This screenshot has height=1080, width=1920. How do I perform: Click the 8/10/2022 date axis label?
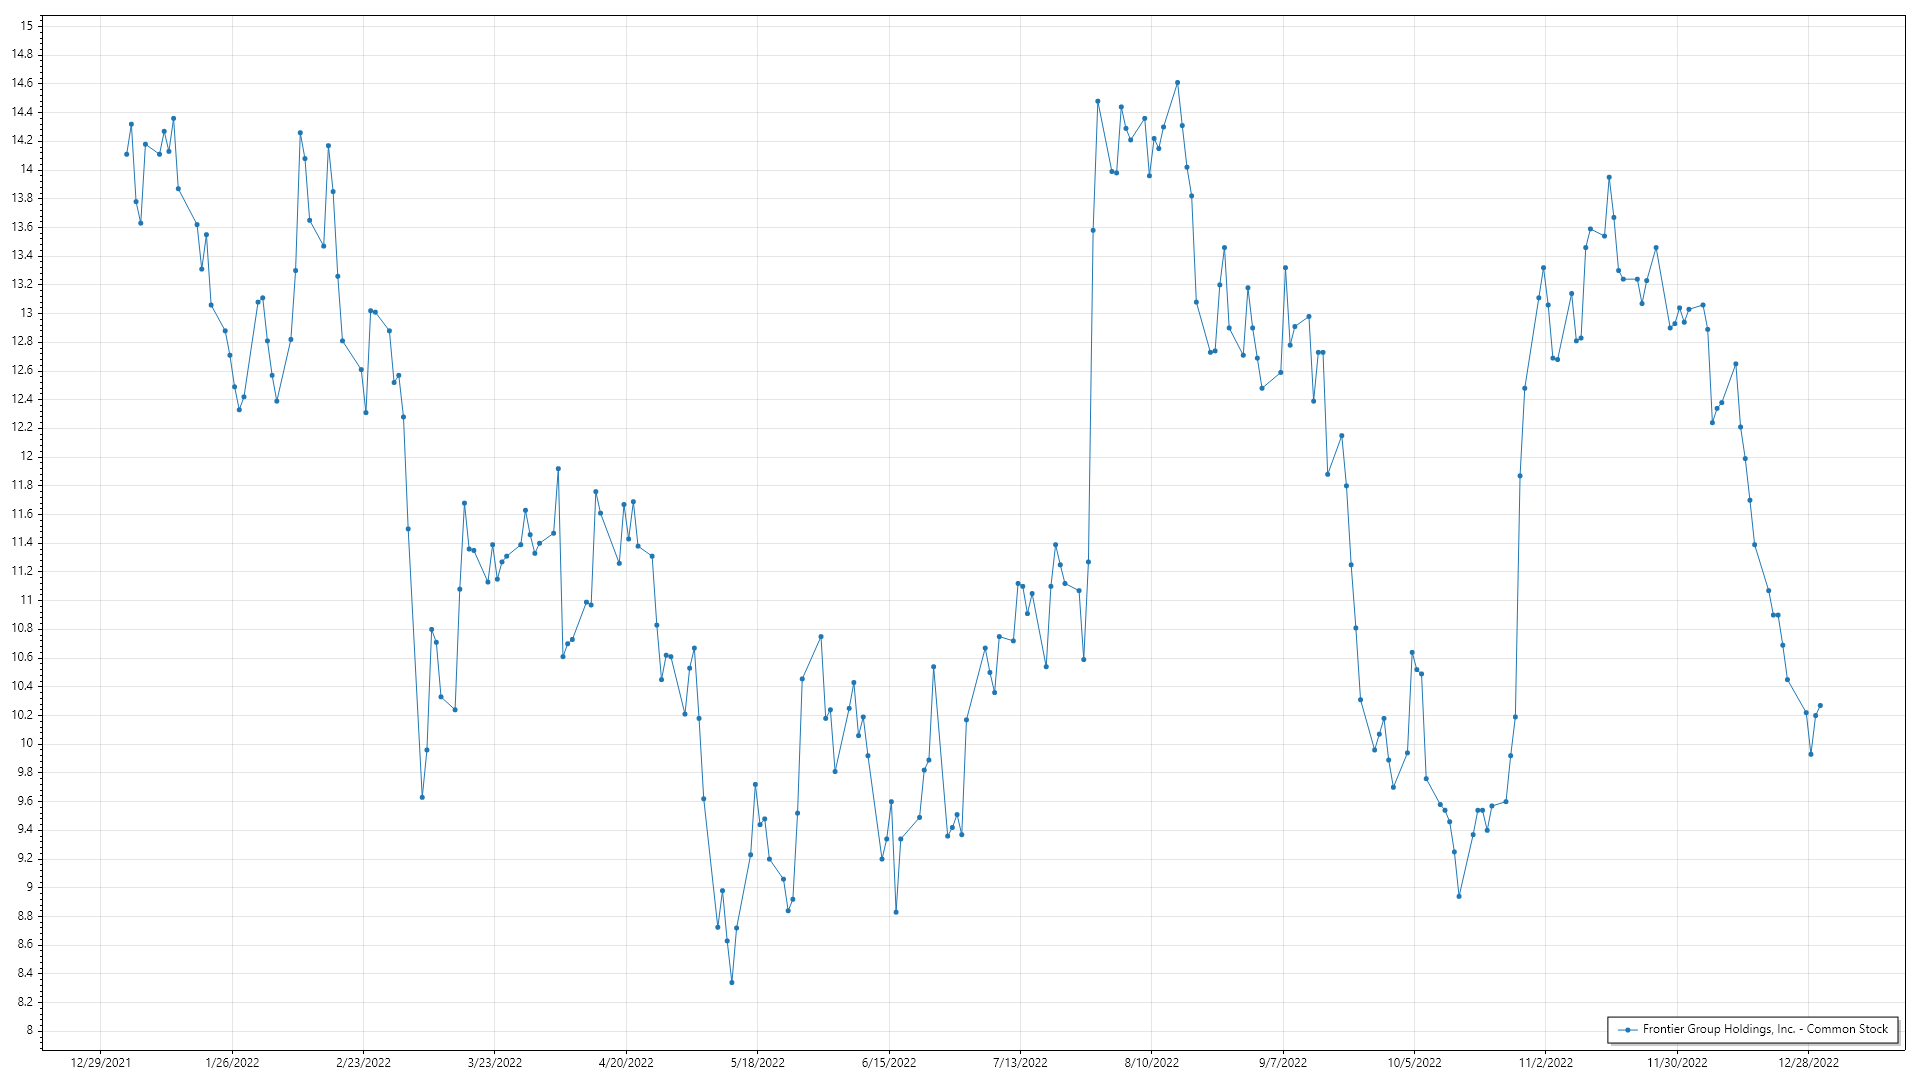click(x=1151, y=1063)
